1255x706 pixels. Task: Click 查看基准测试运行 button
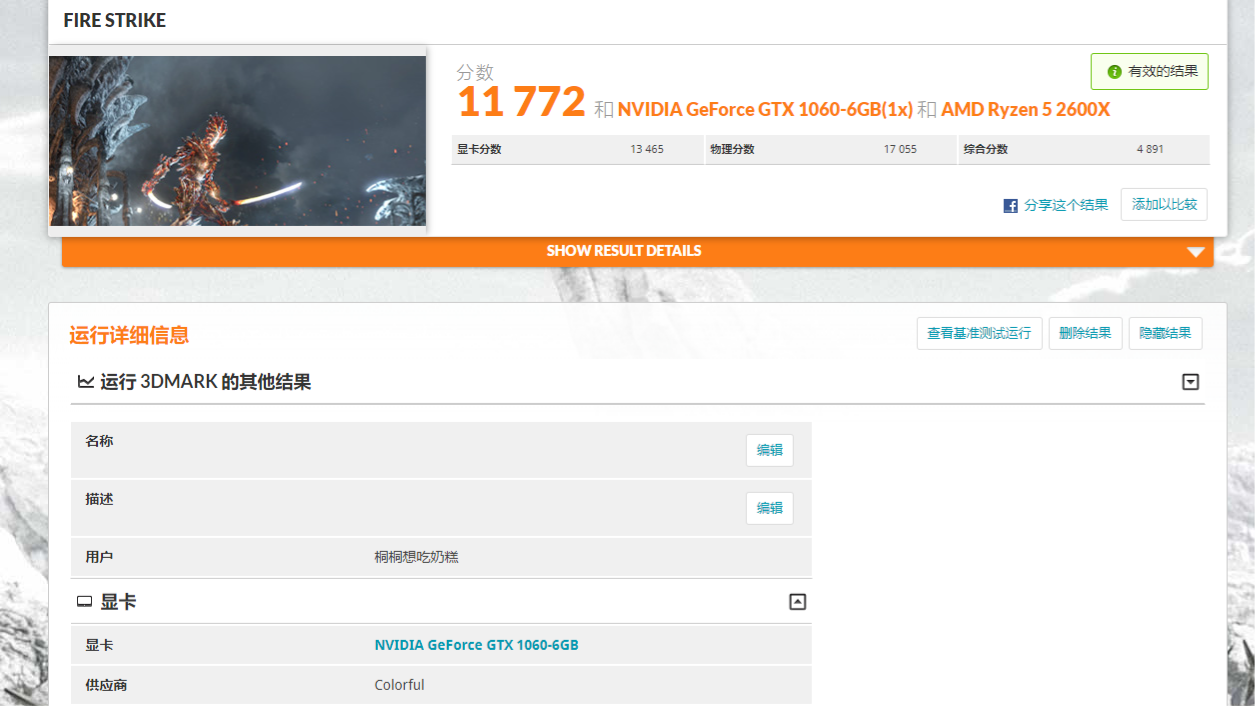979,333
